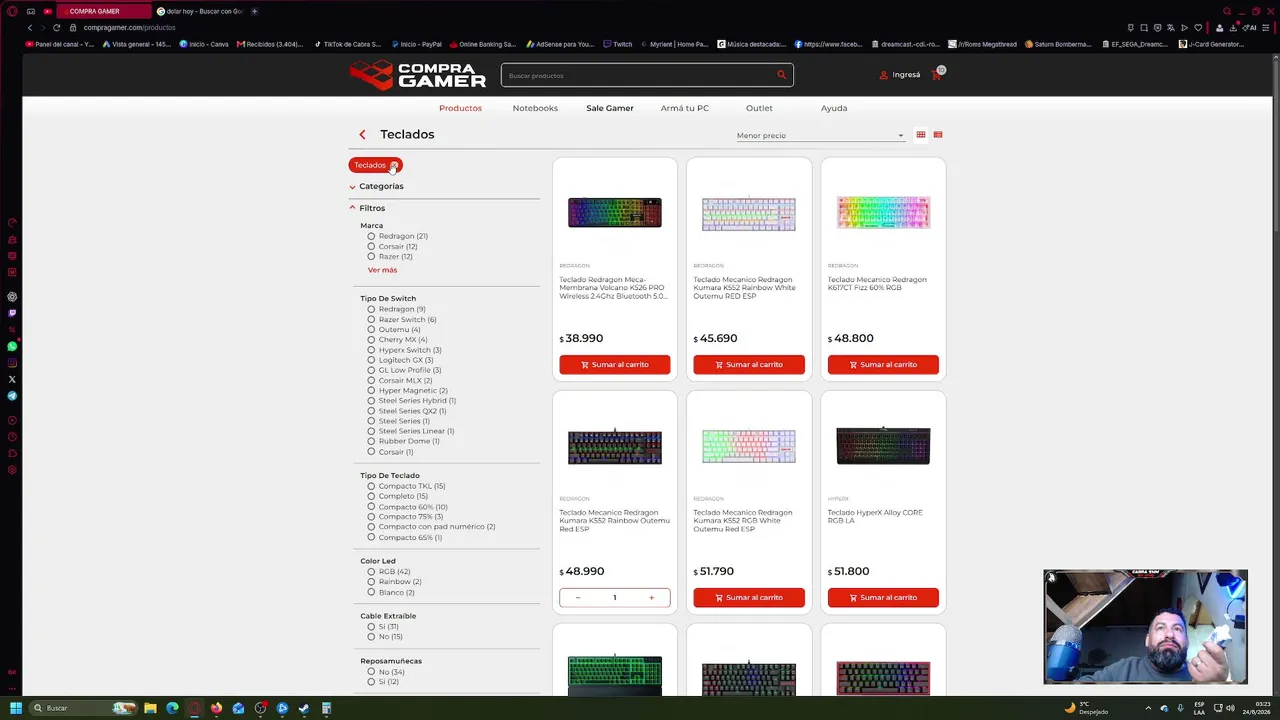Image resolution: width=1280 pixels, height=720 pixels.
Task: Switch to the 'dolar hoy' browser tab
Action: click(x=200, y=11)
